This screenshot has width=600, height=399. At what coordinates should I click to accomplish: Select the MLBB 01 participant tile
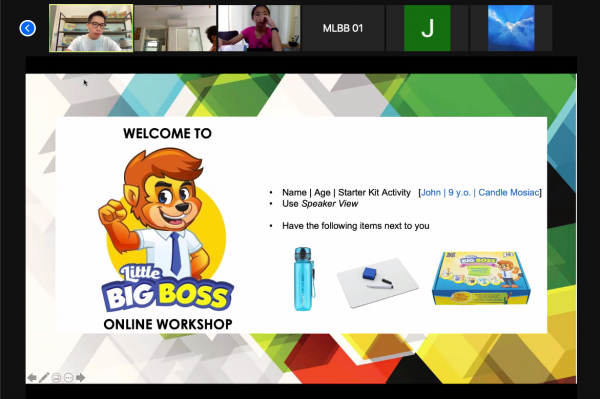(343, 28)
